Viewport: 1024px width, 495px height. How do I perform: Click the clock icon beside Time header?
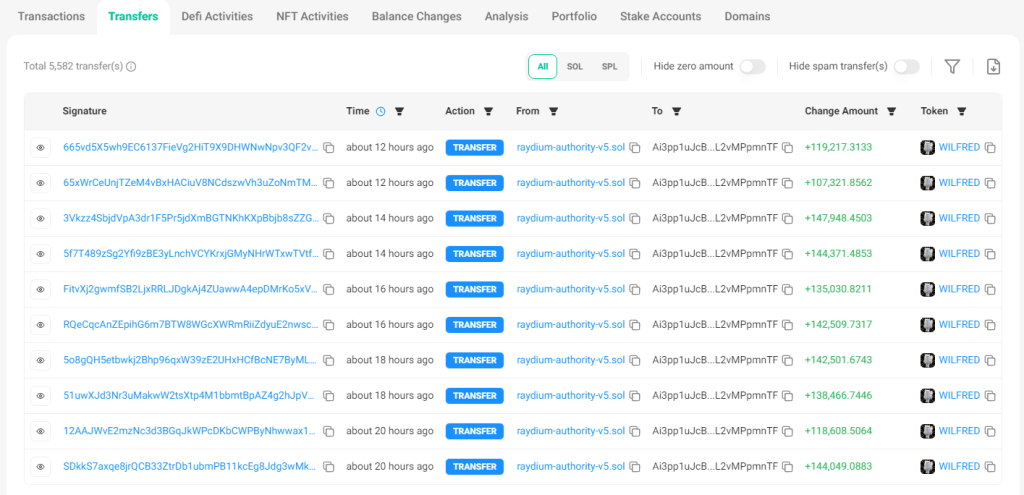tap(380, 111)
